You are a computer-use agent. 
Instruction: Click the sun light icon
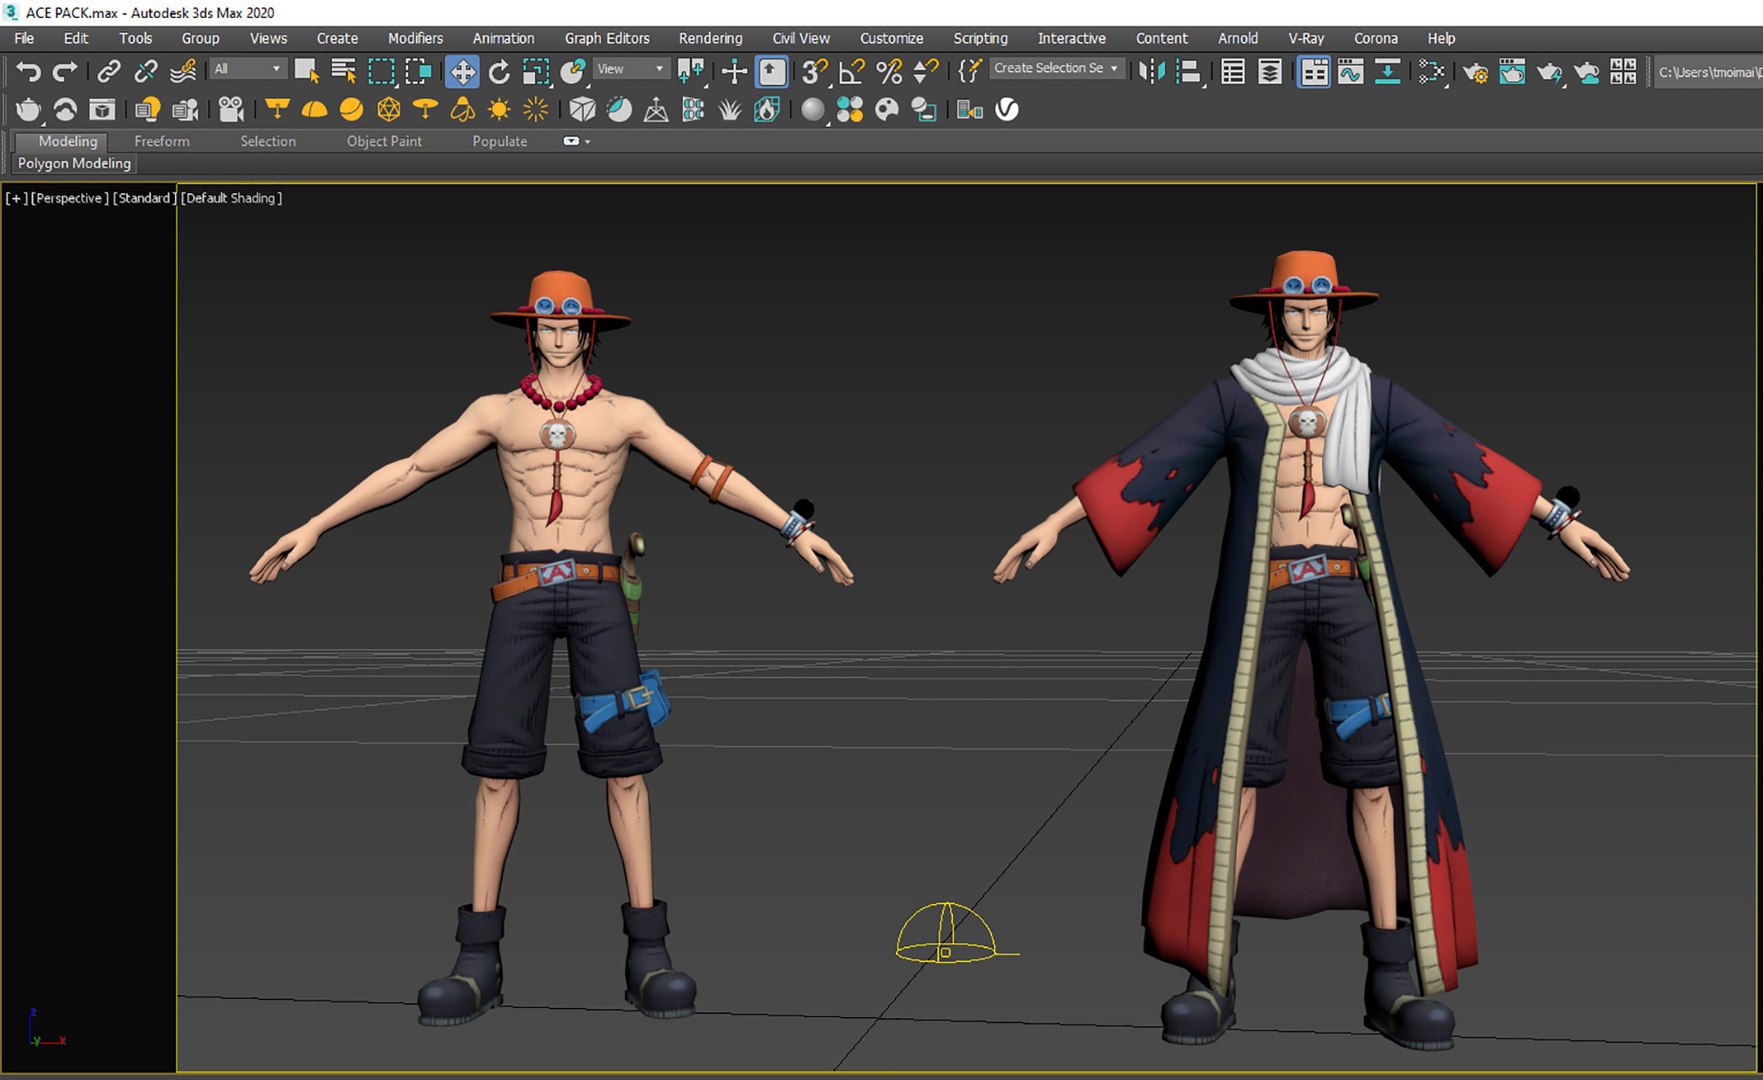[499, 109]
